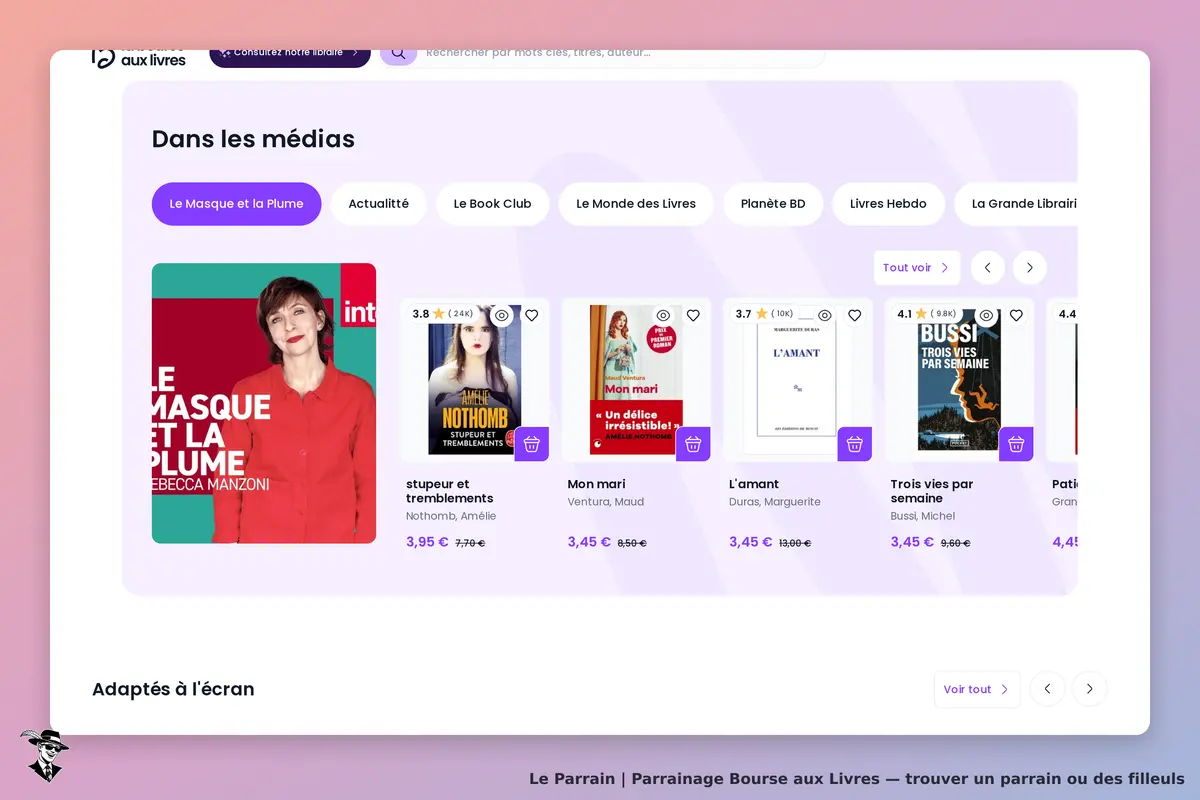
Task: Click the Adaptés à l'écran heading
Action: pyautogui.click(x=173, y=689)
